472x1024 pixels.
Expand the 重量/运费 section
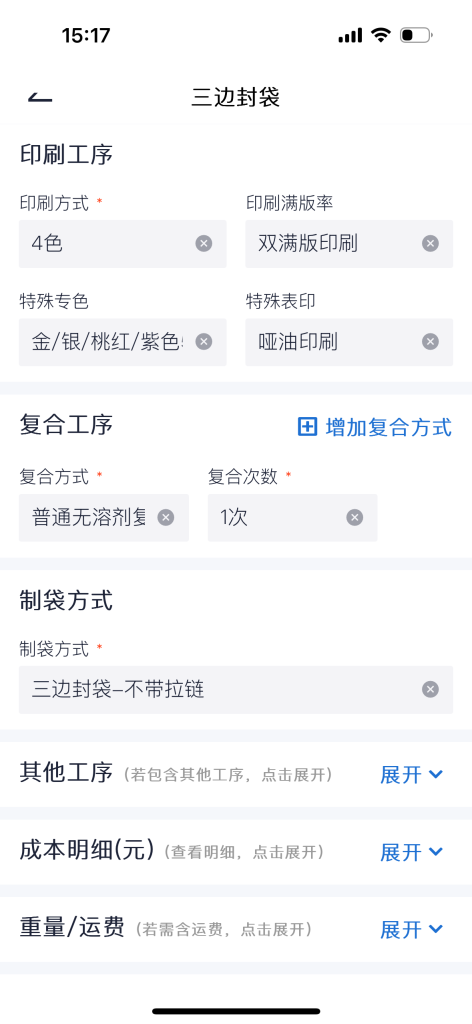tap(411, 930)
